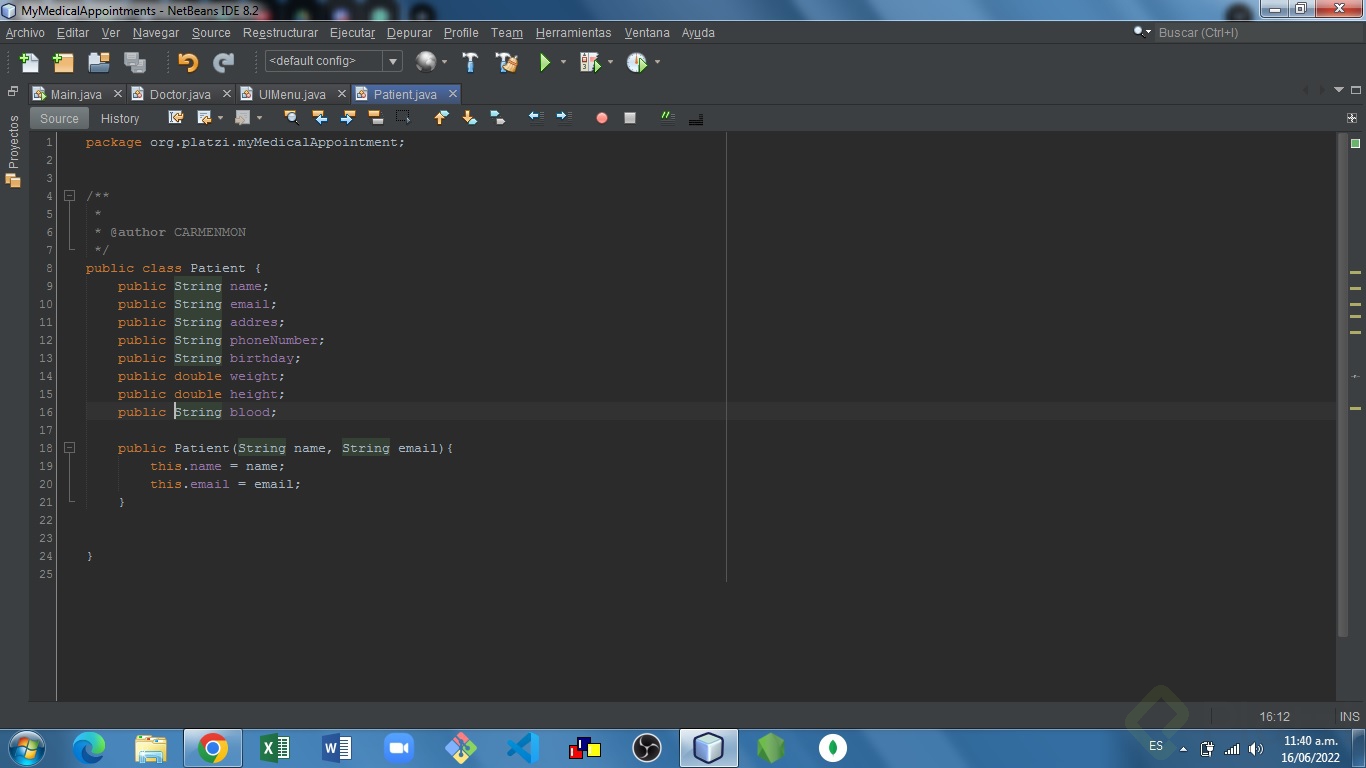Click the Uncomment icon in the editor toolbar
This screenshot has height=768, width=1366.
tap(696, 118)
